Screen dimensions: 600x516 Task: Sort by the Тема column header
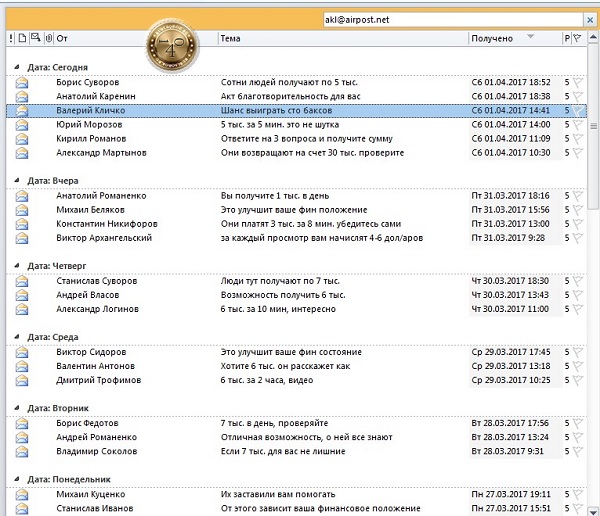[x=230, y=38]
